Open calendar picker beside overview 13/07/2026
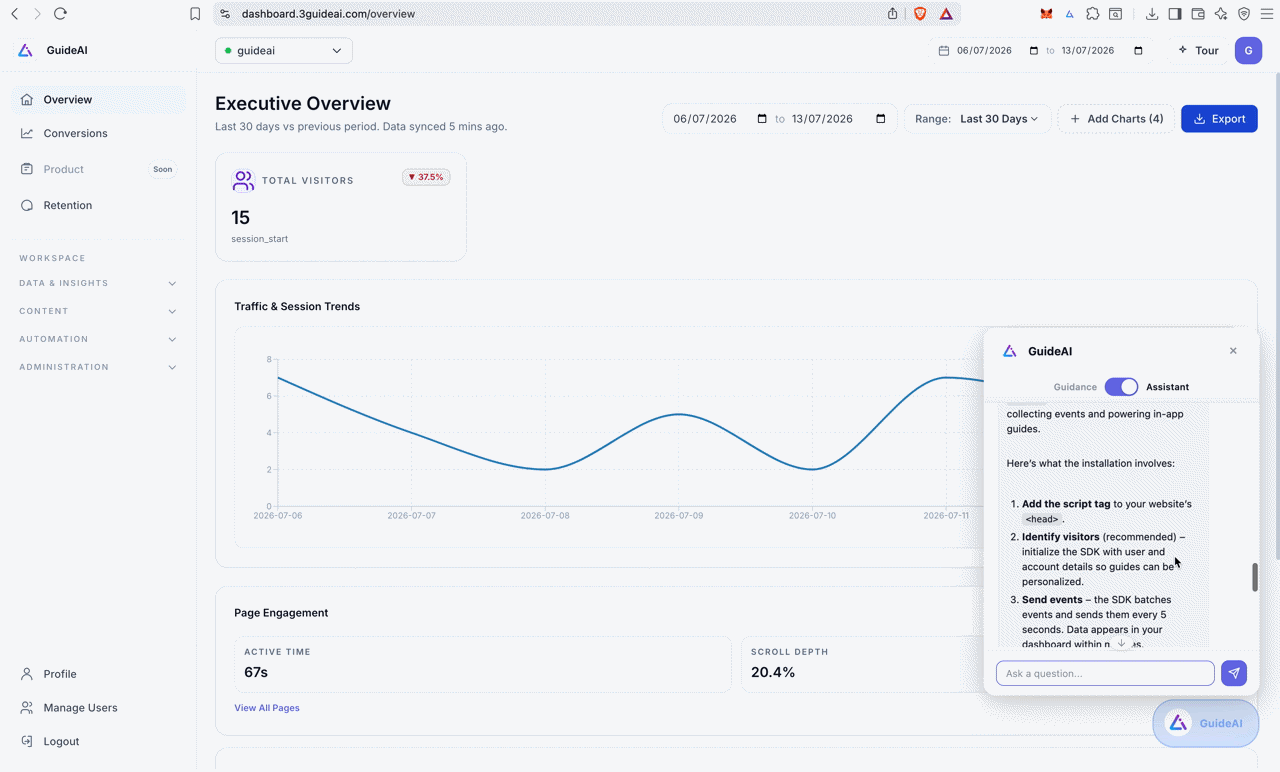 point(881,118)
